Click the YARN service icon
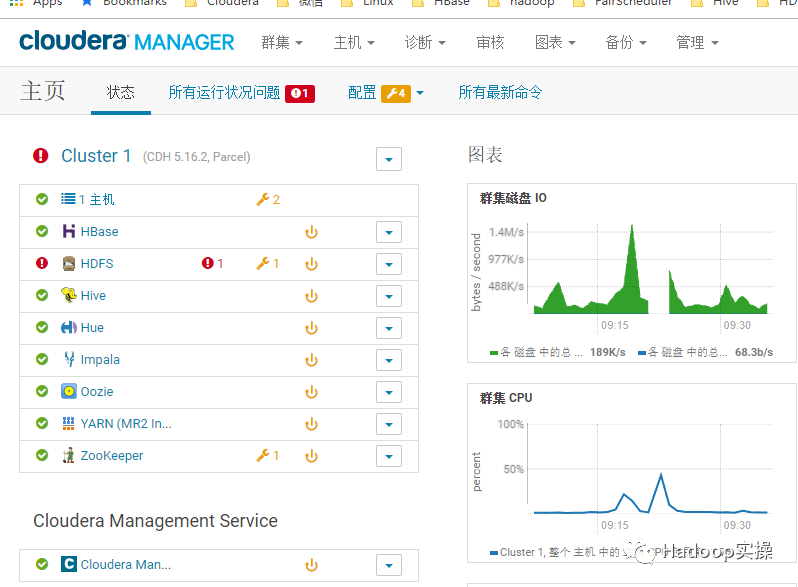Image resolution: width=798 pixels, height=587 pixels. (68, 423)
